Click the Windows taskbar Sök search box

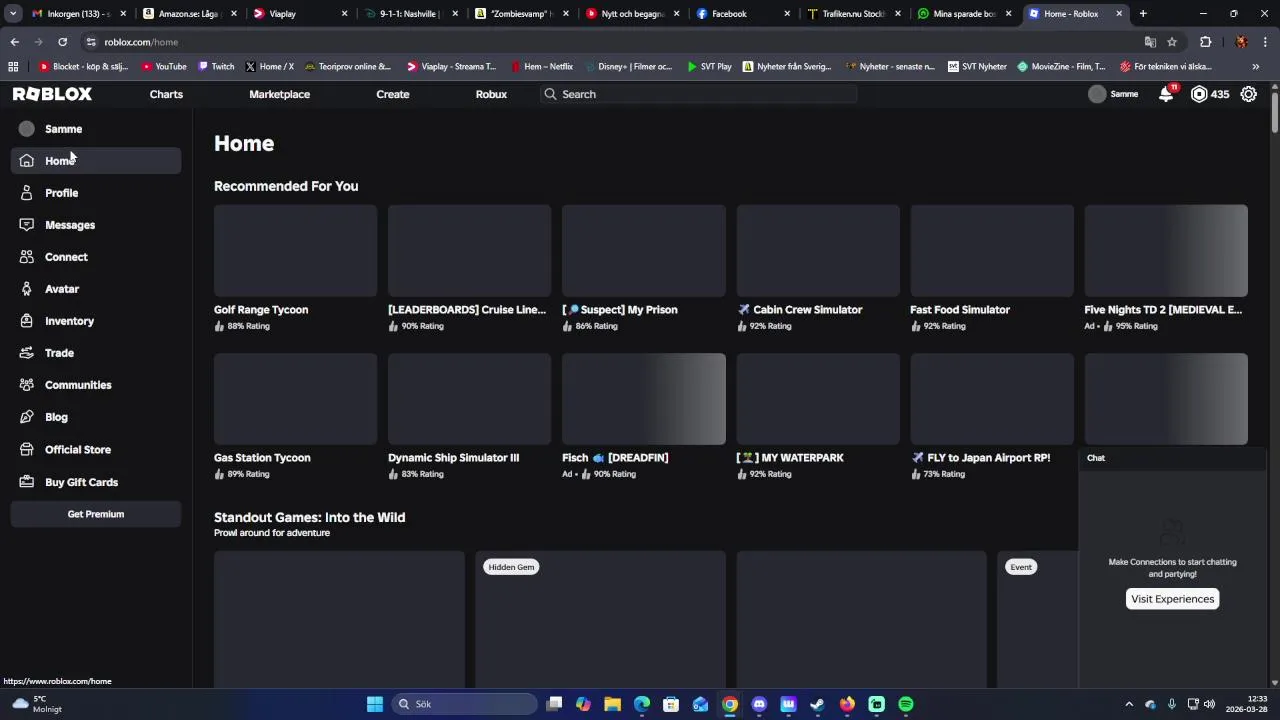pos(465,704)
